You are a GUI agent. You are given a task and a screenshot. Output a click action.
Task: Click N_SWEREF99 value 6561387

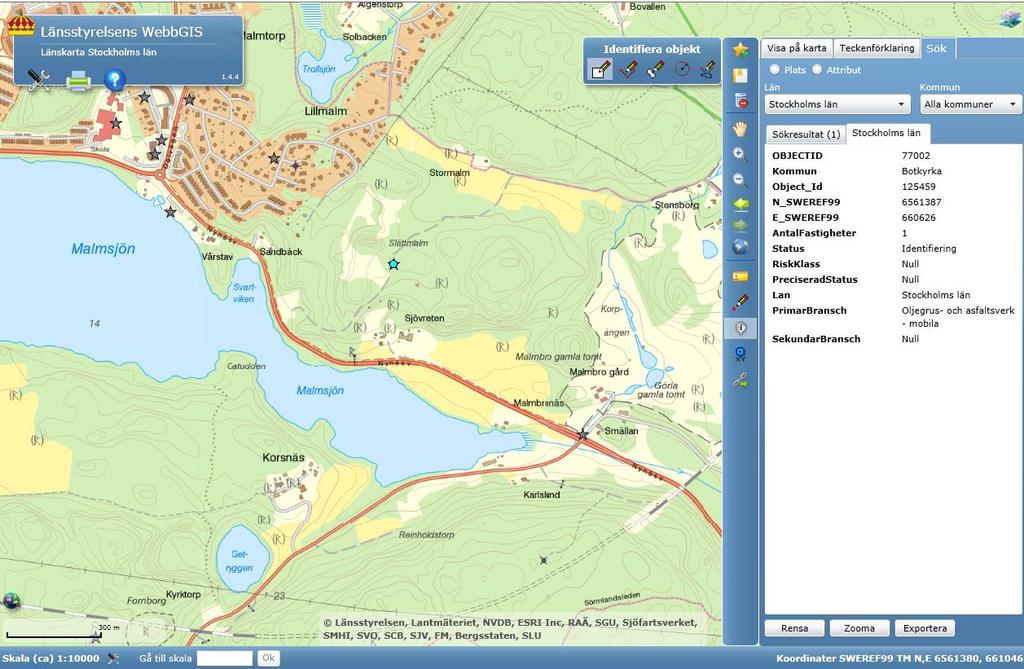point(921,202)
